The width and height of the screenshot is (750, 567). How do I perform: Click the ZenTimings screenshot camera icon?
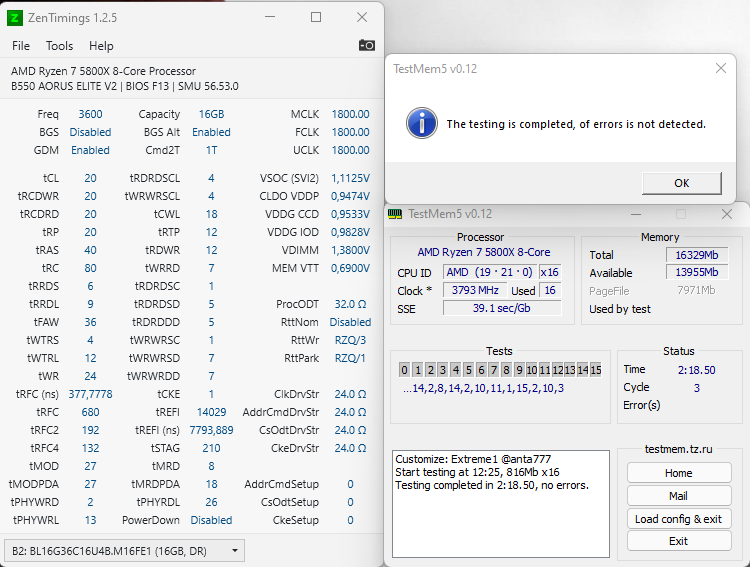pos(367,45)
